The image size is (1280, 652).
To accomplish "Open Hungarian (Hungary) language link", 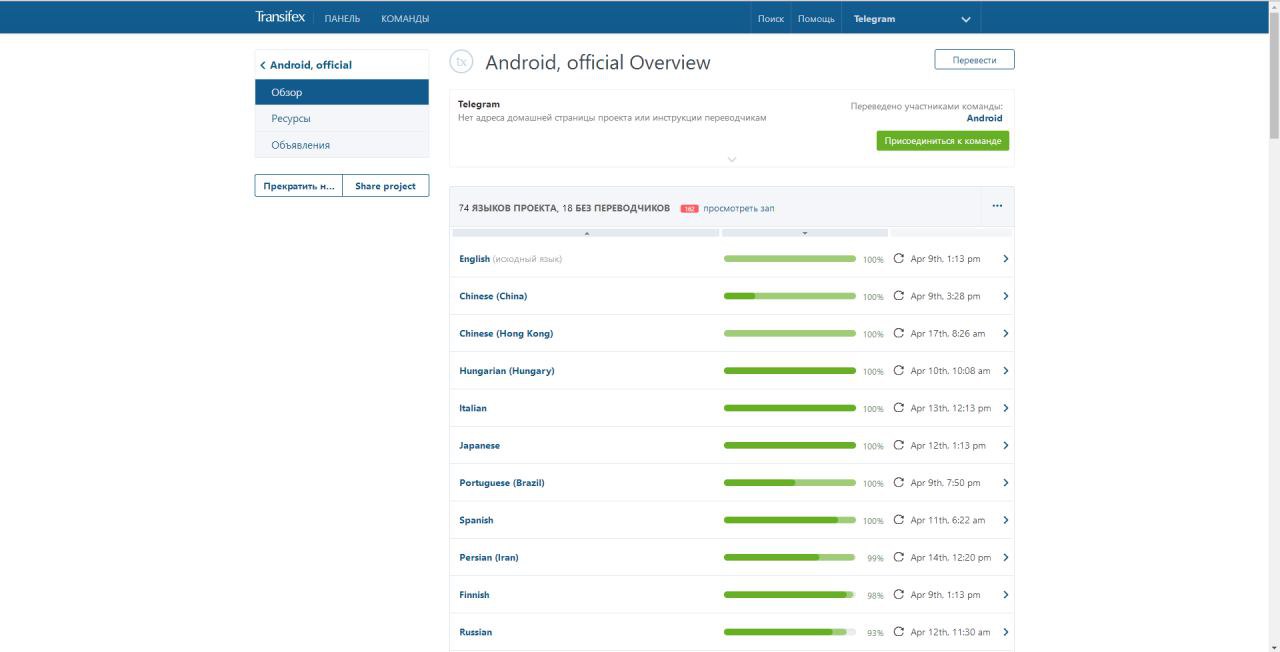I will (x=507, y=371).
